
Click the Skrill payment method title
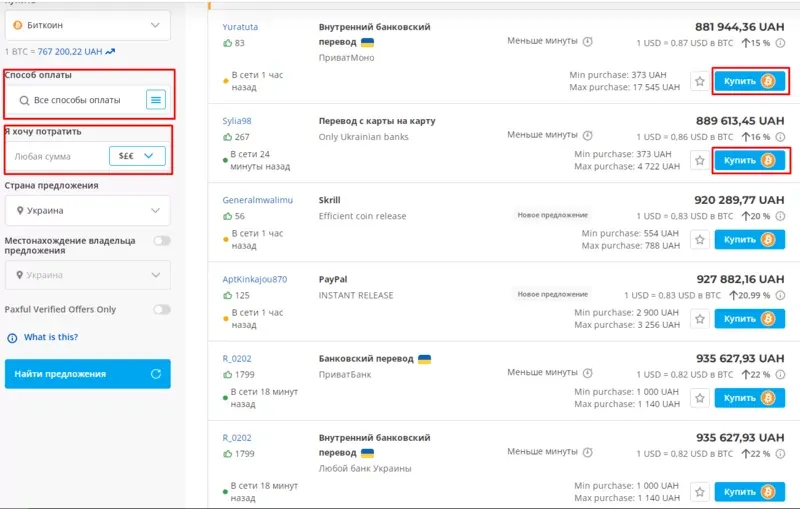[330, 200]
